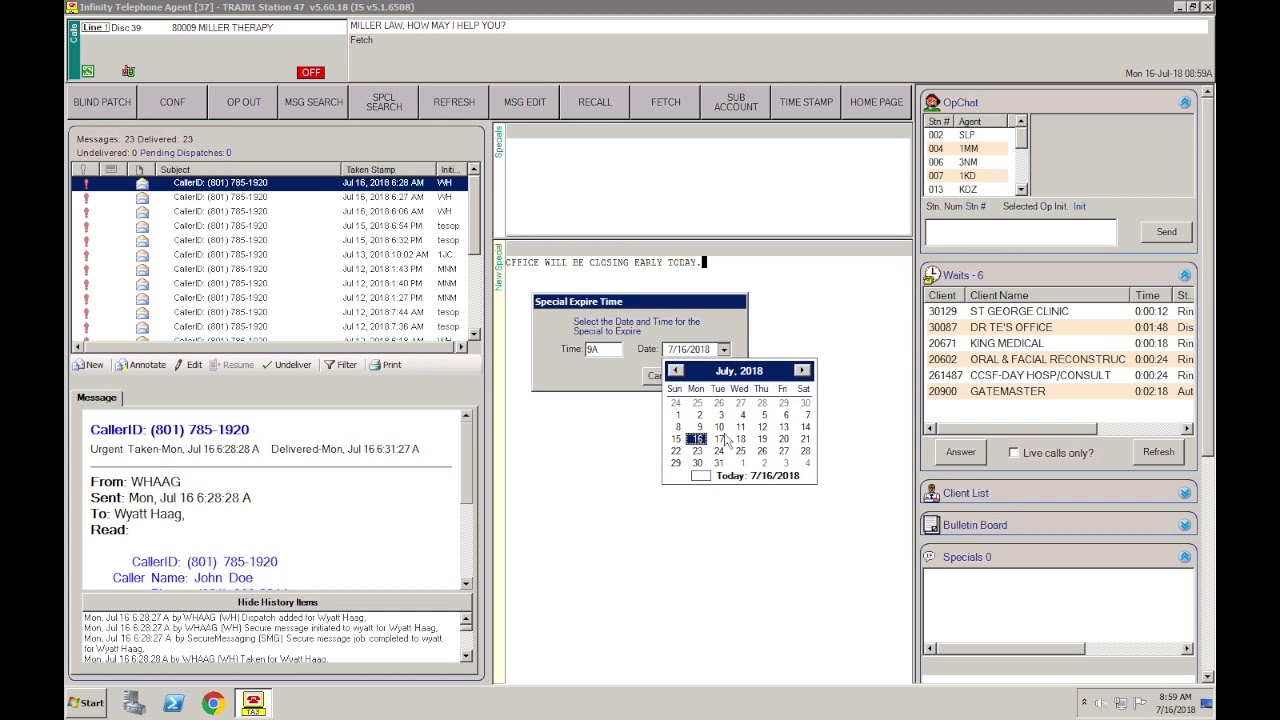Click Edit in message toolbar
The height and width of the screenshot is (720, 1280).
(188, 365)
